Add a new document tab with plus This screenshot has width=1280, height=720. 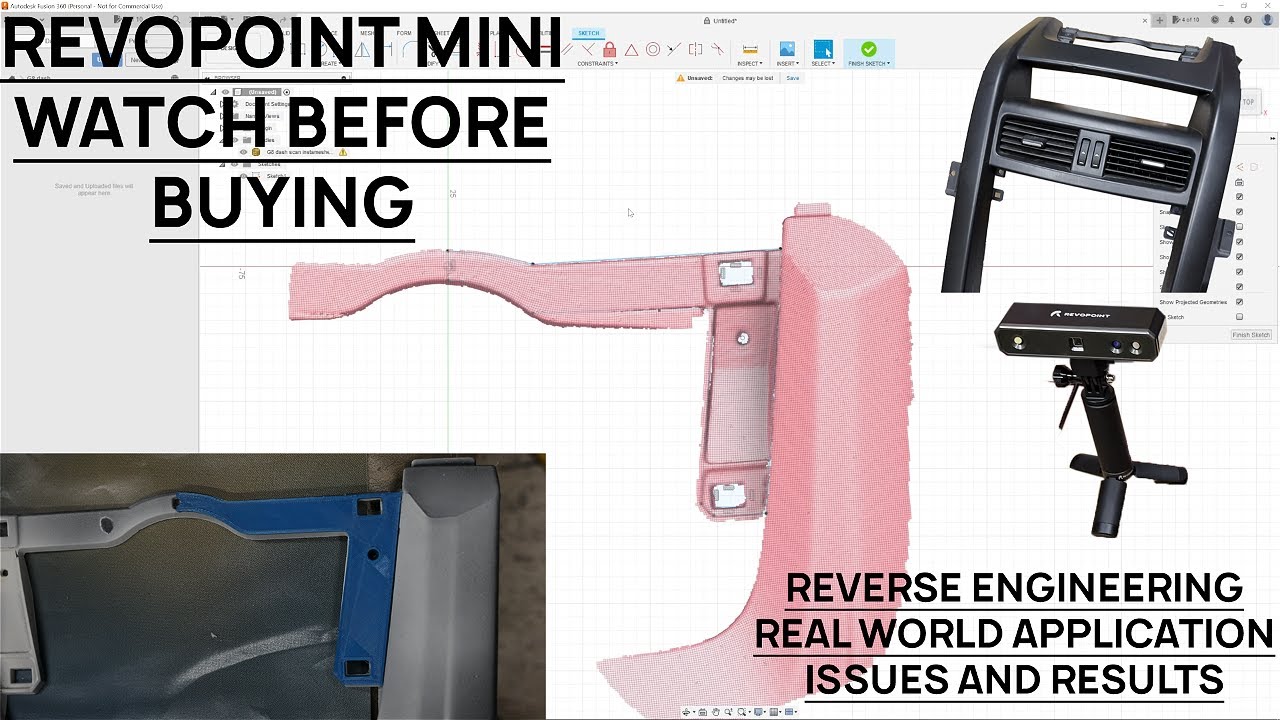click(x=1160, y=20)
